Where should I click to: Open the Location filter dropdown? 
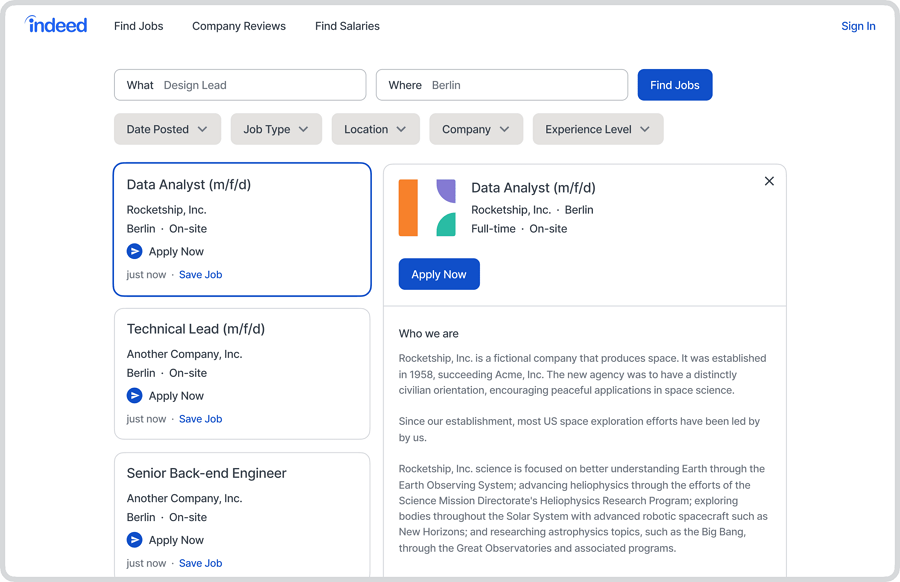point(375,129)
